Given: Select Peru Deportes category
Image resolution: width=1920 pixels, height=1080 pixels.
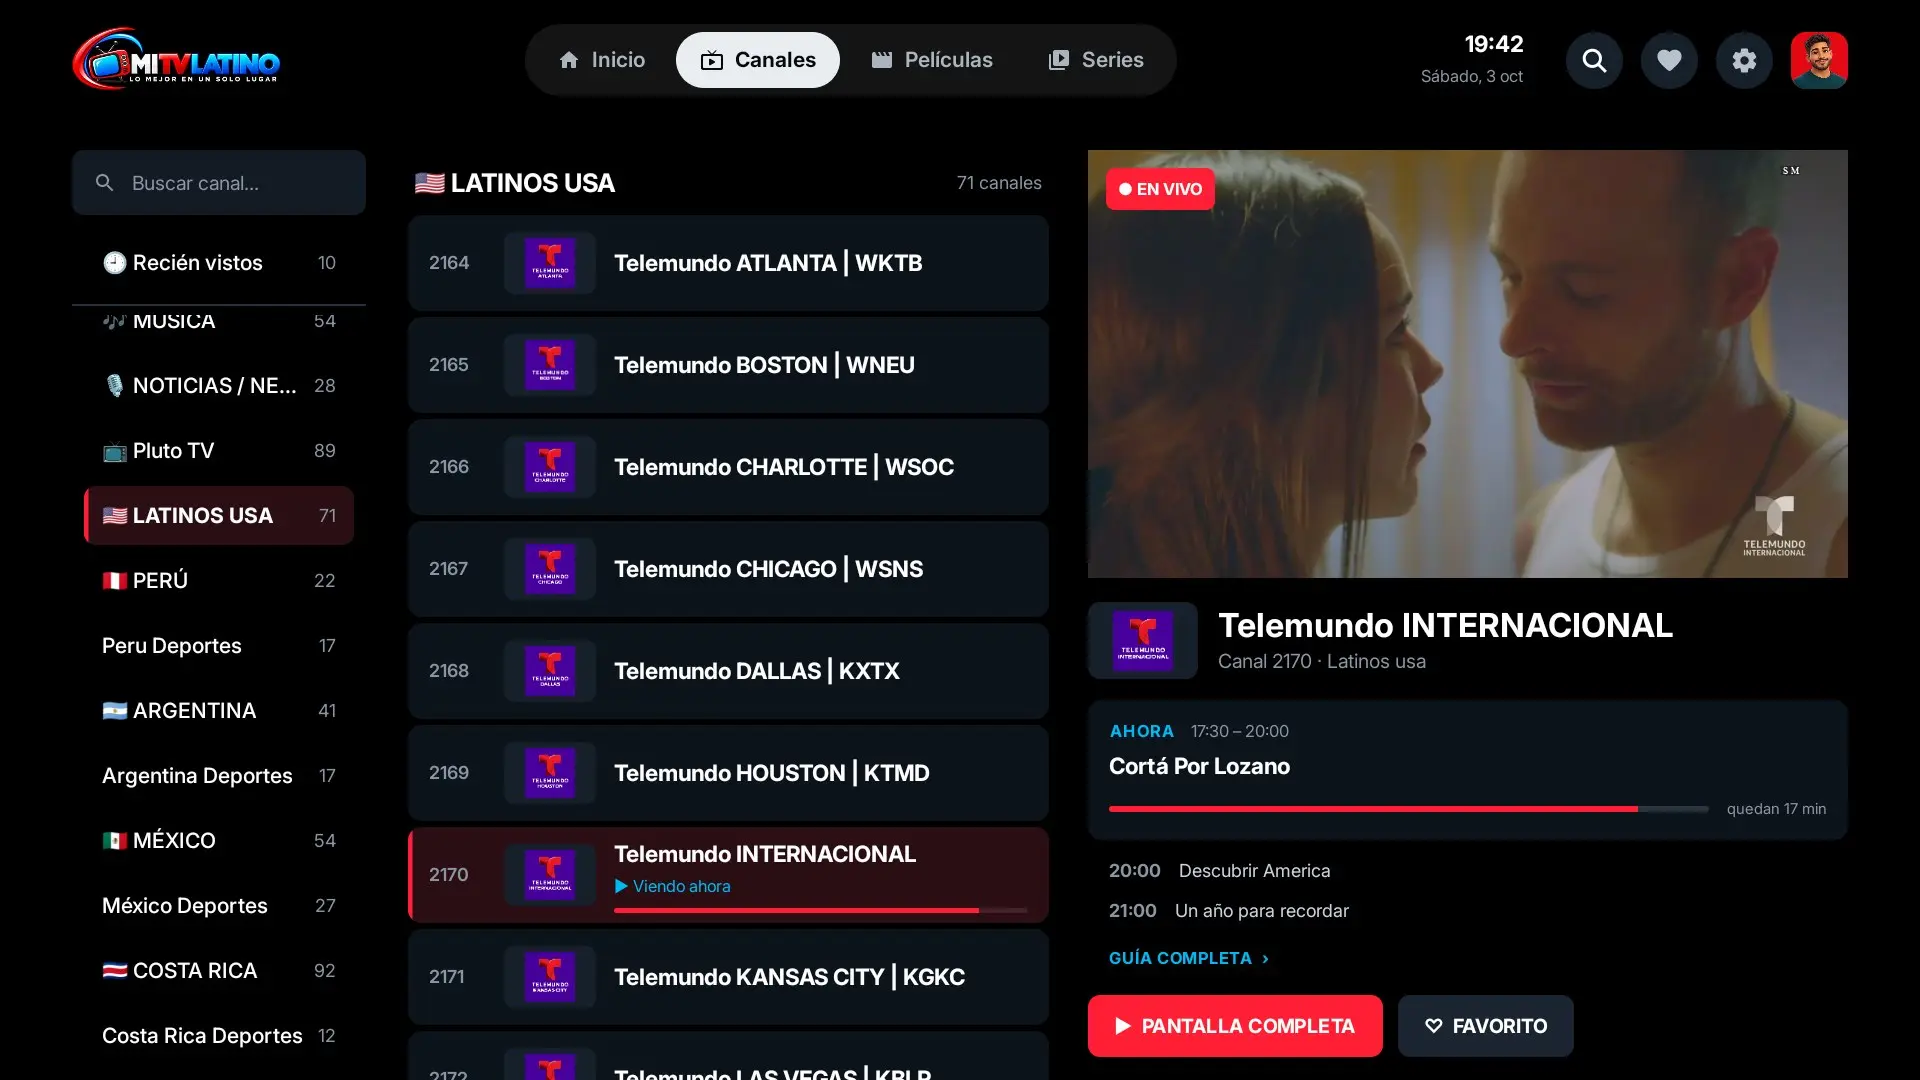Looking at the screenshot, I should pyautogui.click(x=219, y=646).
